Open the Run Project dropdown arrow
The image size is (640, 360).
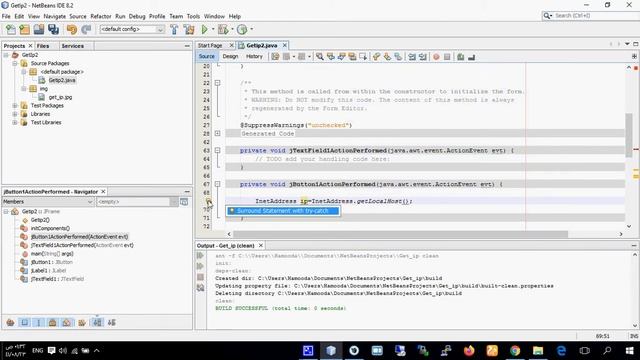pyautogui.click(x=213, y=29)
